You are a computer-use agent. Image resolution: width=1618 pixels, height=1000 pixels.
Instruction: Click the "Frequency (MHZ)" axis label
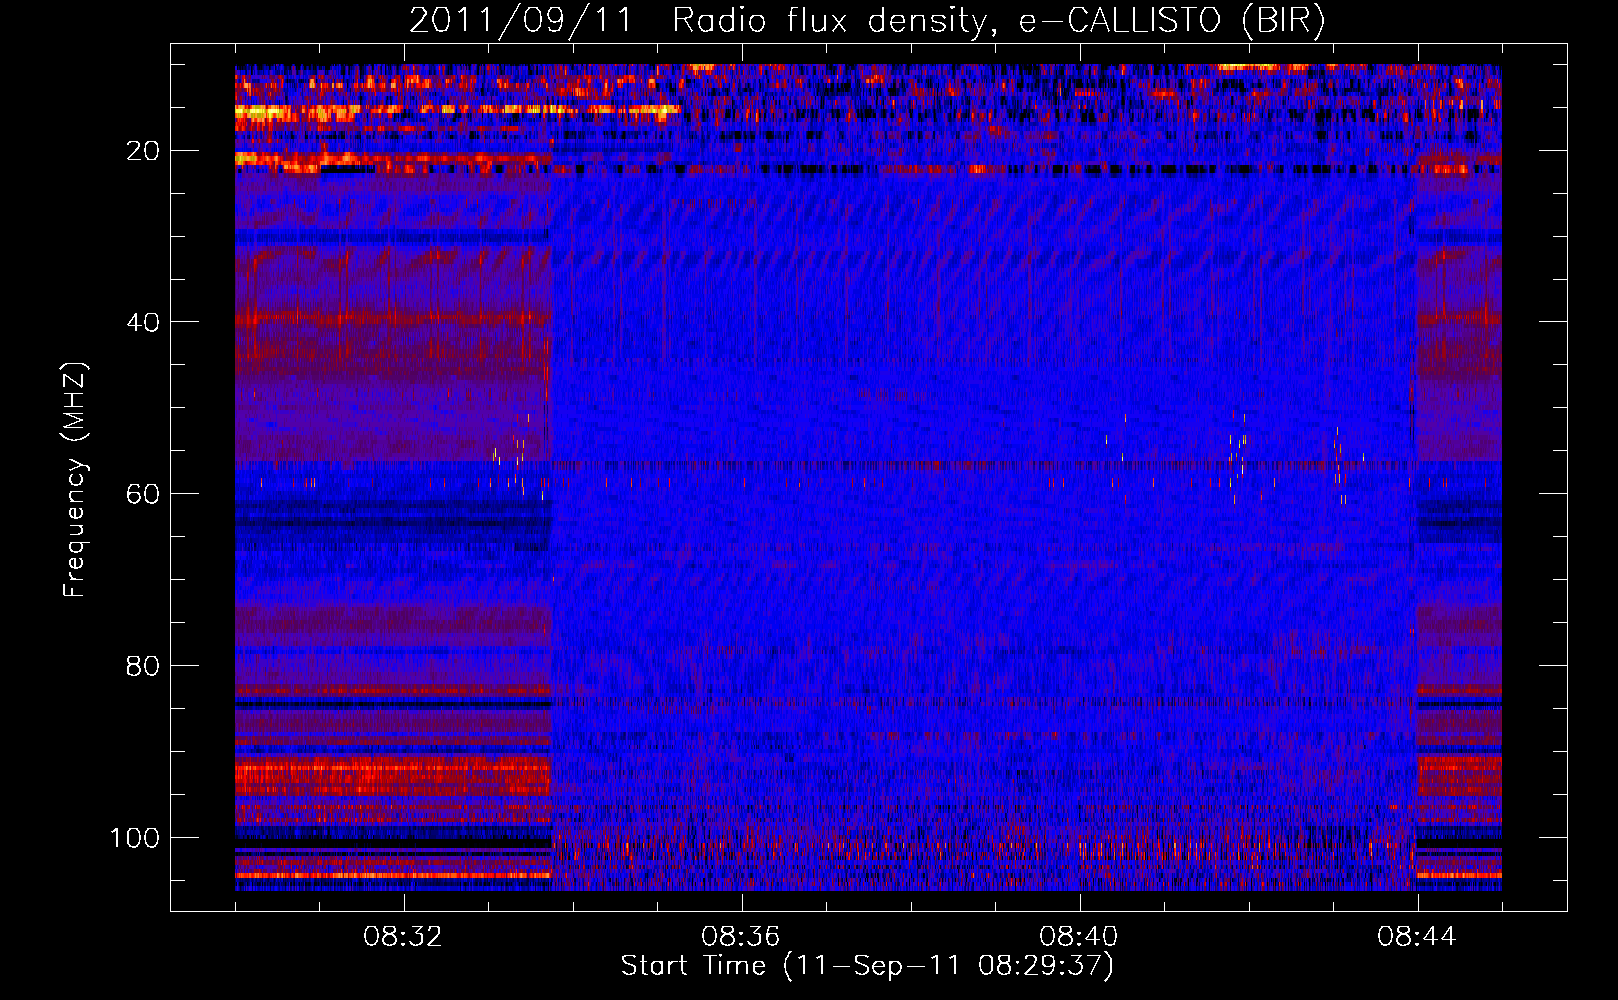[x=75, y=480]
